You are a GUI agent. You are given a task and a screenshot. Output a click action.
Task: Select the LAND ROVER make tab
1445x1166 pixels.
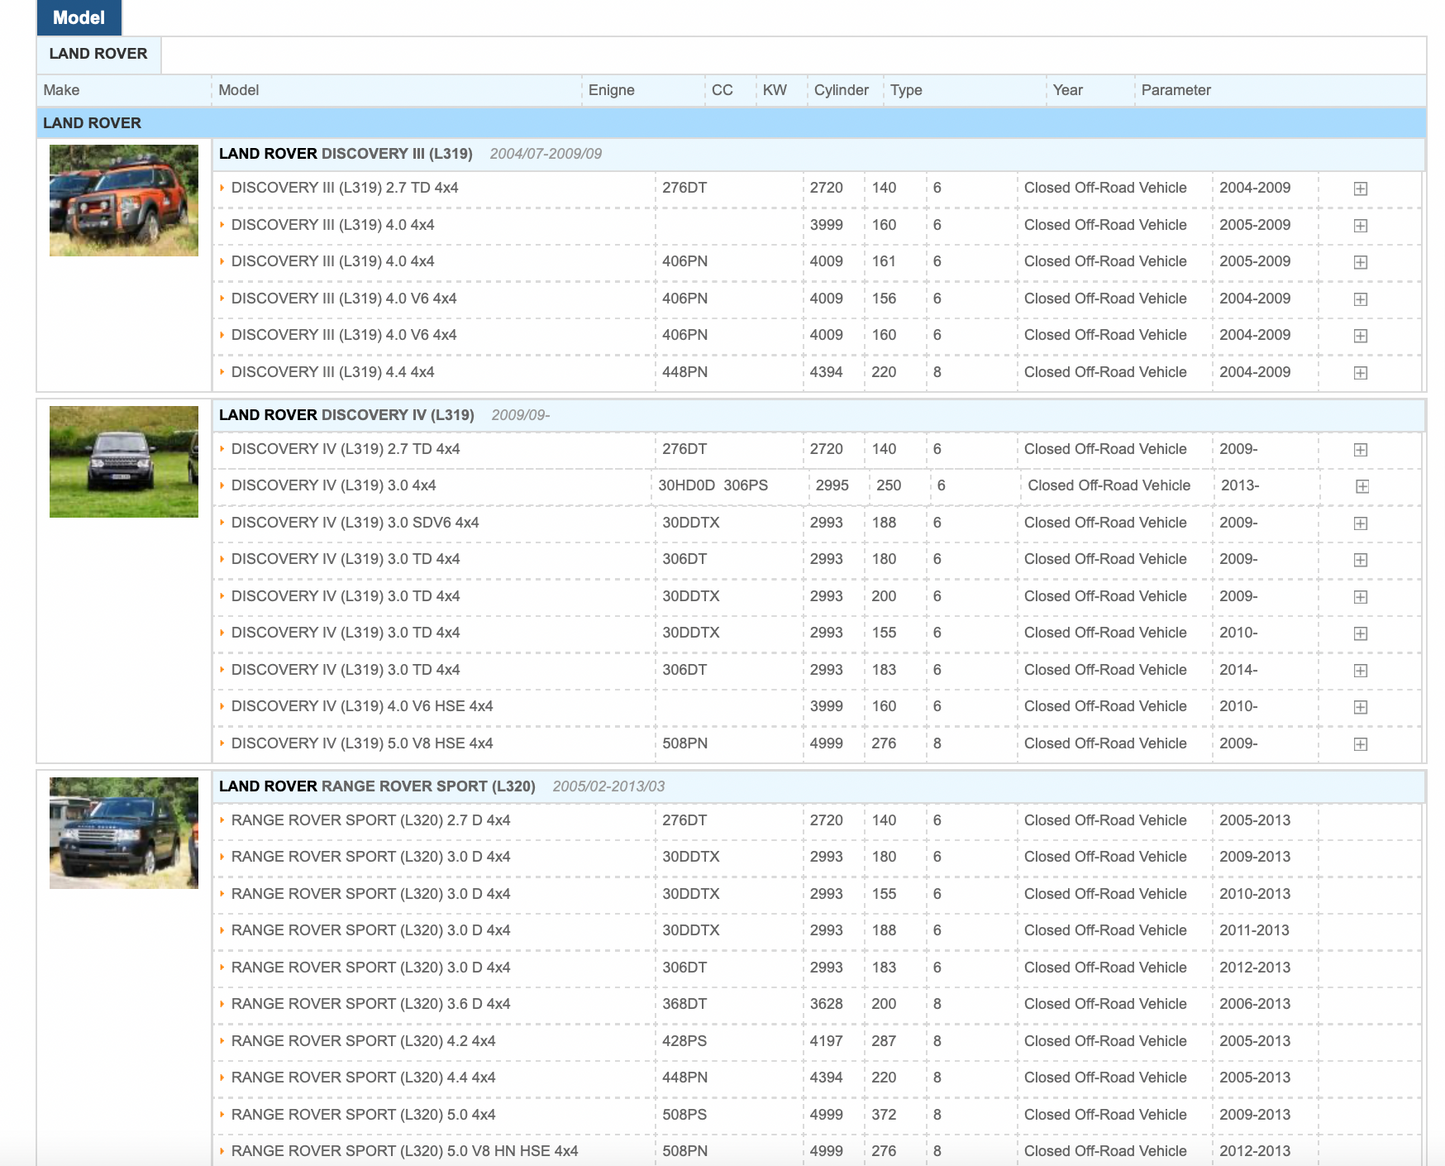pos(98,54)
